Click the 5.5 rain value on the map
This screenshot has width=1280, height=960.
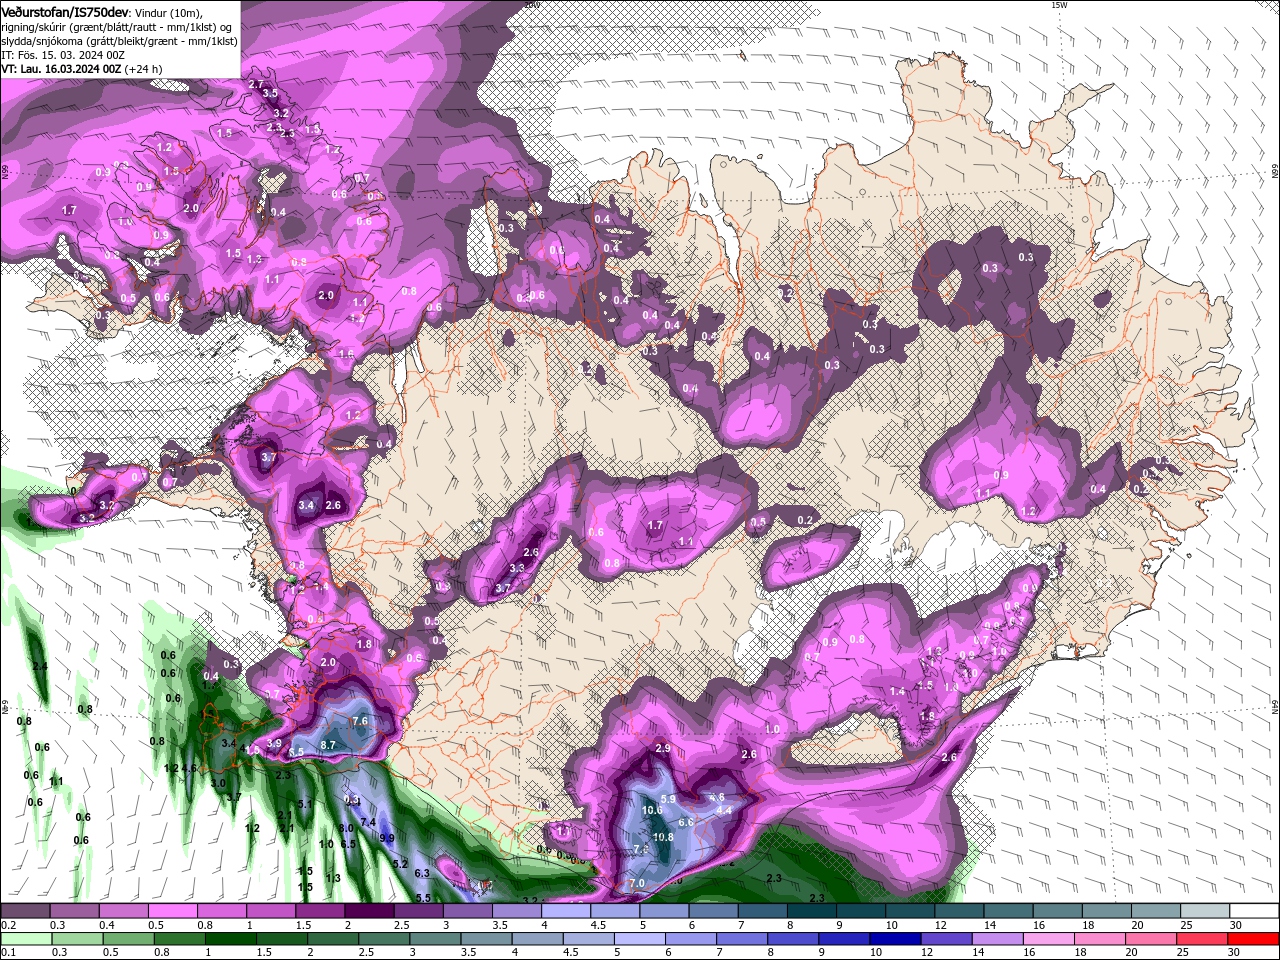point(423,898)
